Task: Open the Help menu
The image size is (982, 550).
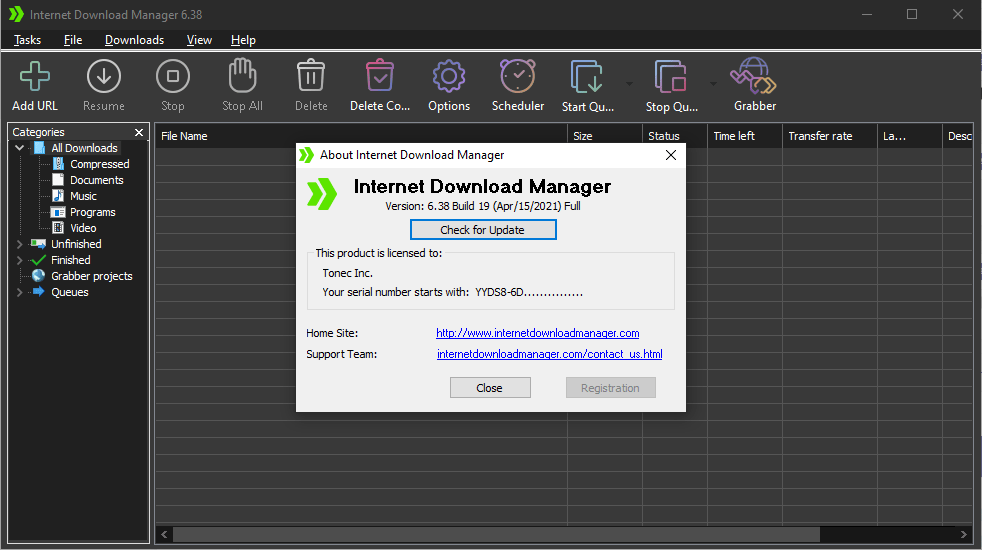Action: pos(243,40)
